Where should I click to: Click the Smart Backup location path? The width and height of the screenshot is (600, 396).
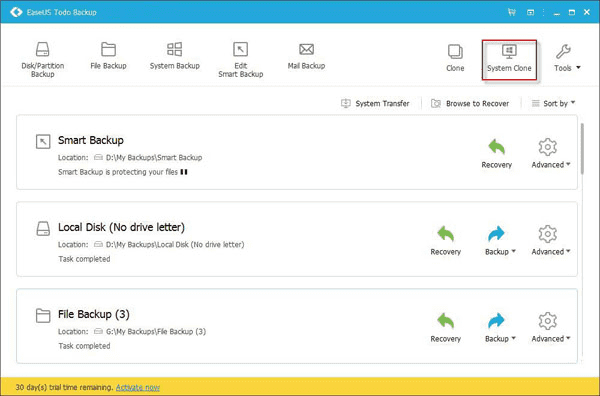[154, 157]
